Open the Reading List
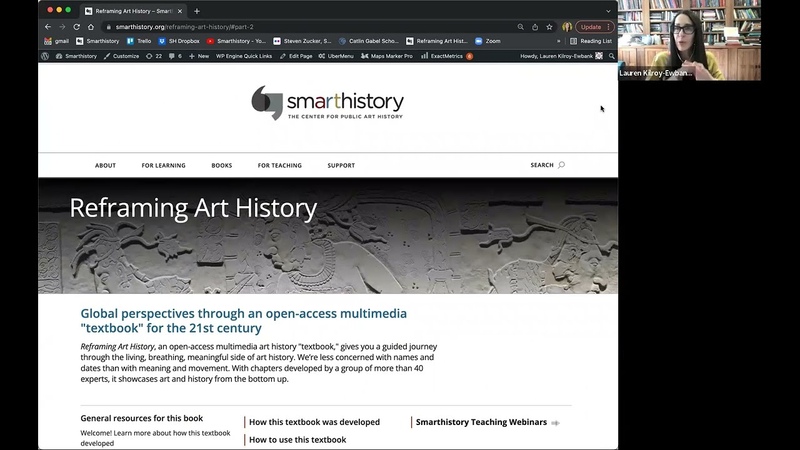Screen dimensions: 800x450 pos(591,41)
